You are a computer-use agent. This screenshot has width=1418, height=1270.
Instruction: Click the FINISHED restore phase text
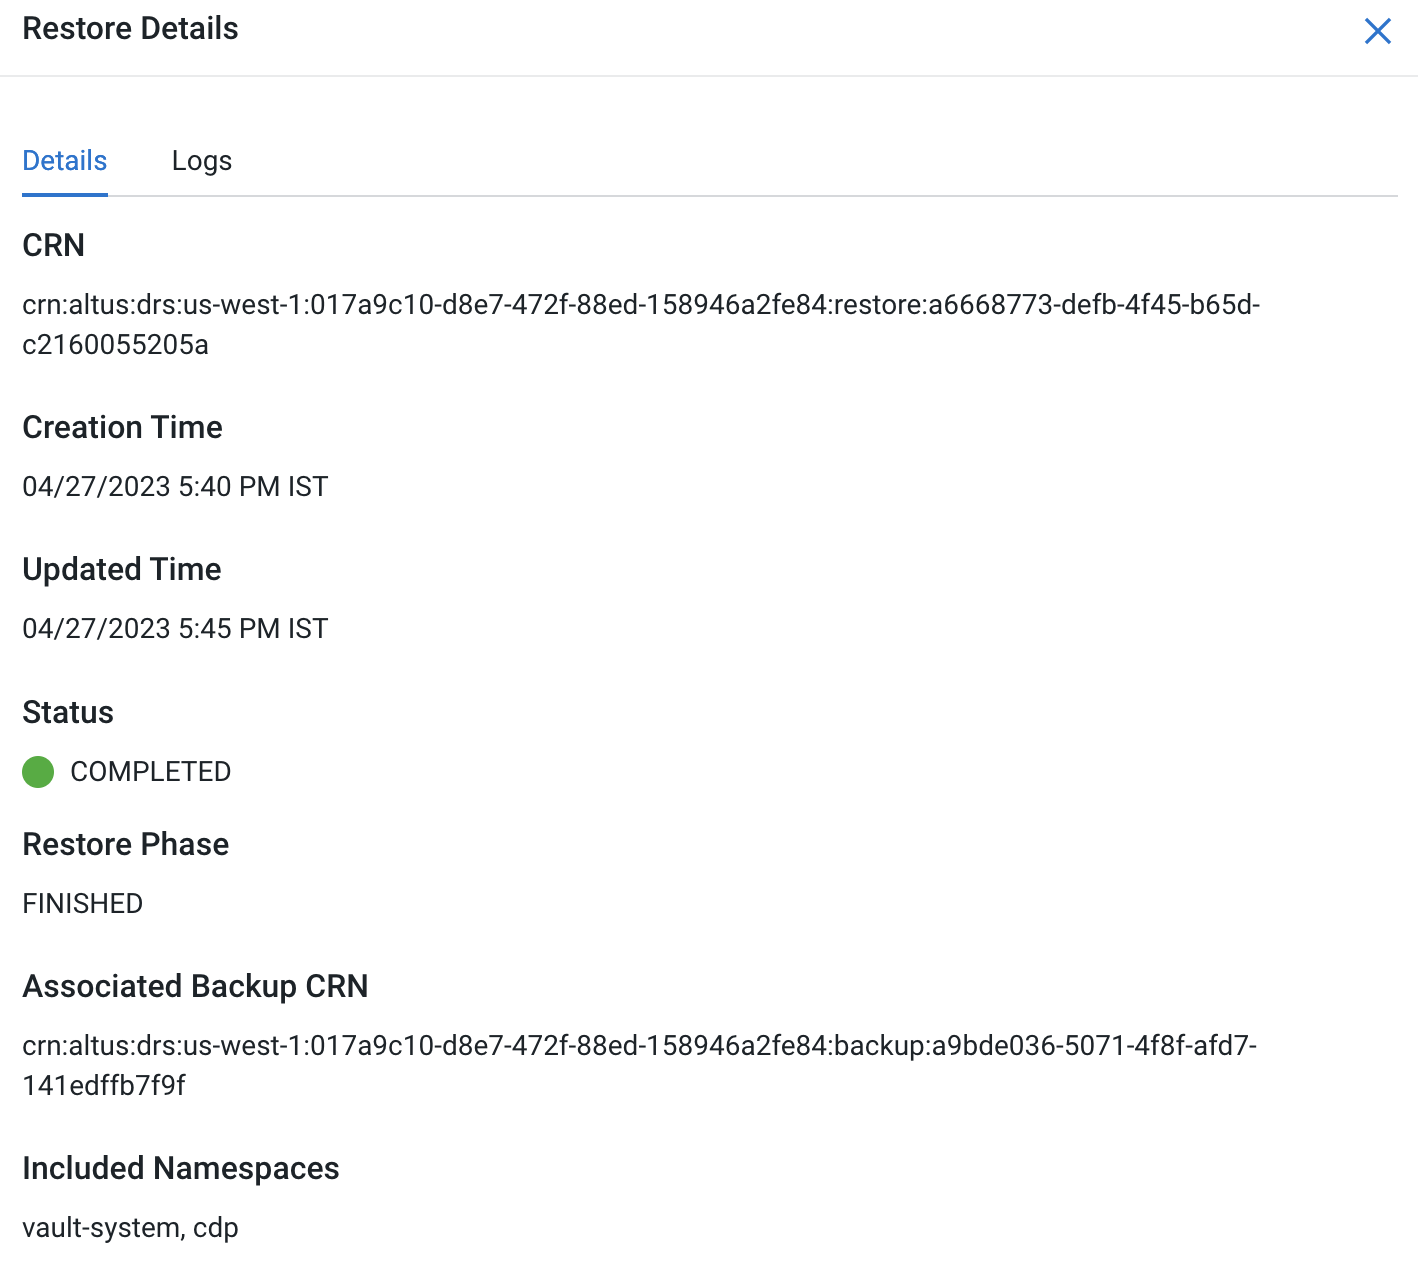(83, 903)
